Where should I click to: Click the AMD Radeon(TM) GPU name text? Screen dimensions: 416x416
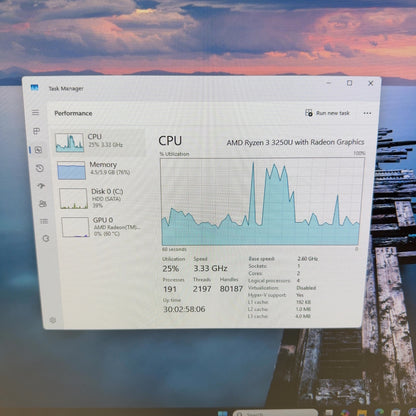[x=117, y=227]
